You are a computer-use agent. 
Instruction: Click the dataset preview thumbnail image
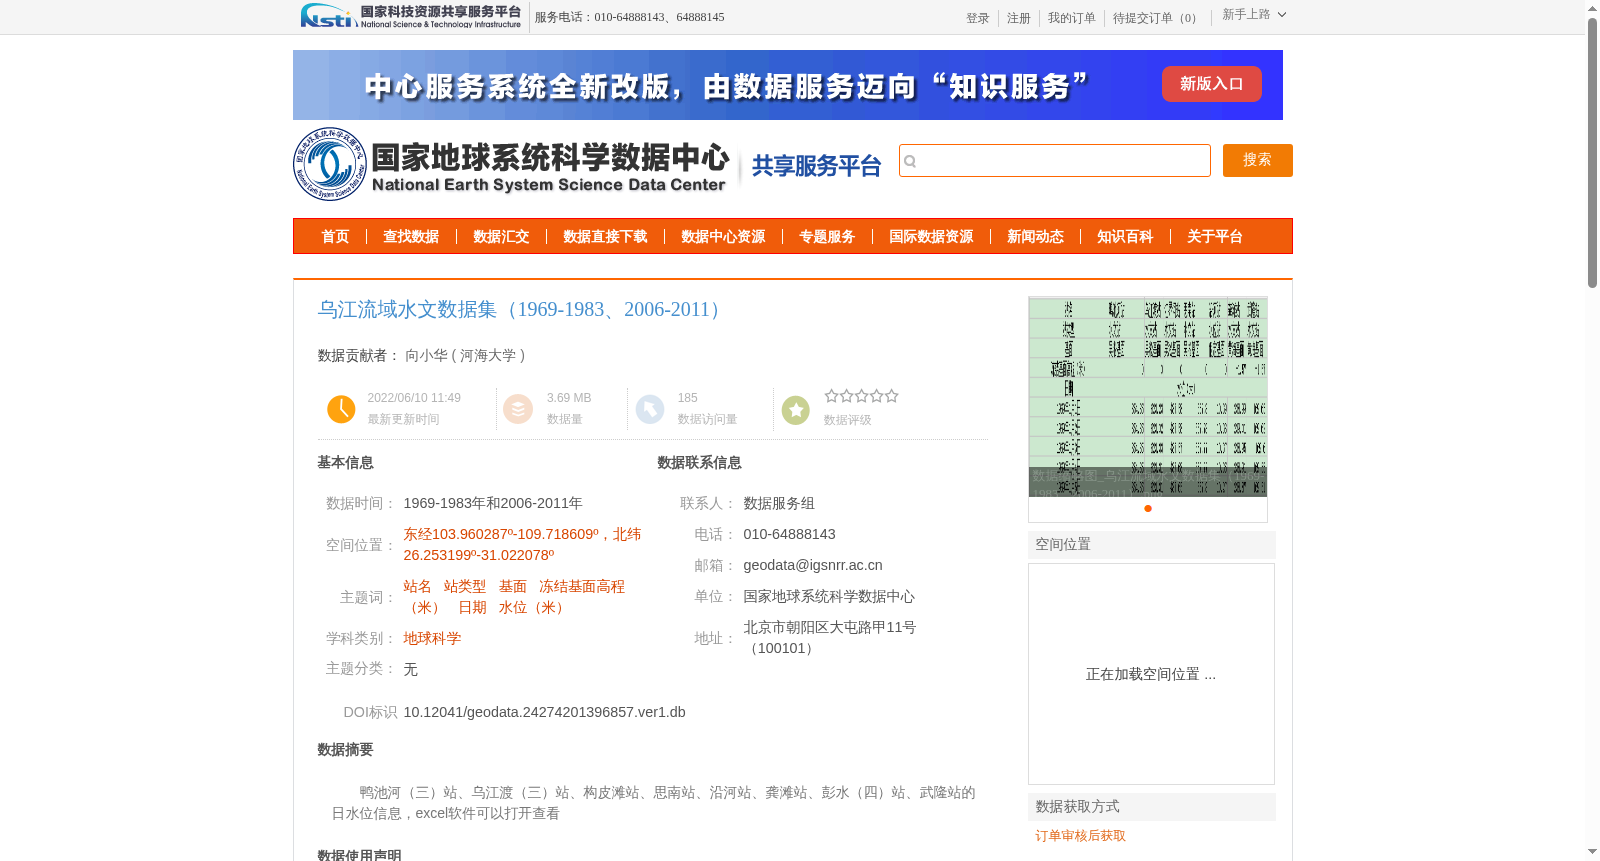tap(1147, 397)
